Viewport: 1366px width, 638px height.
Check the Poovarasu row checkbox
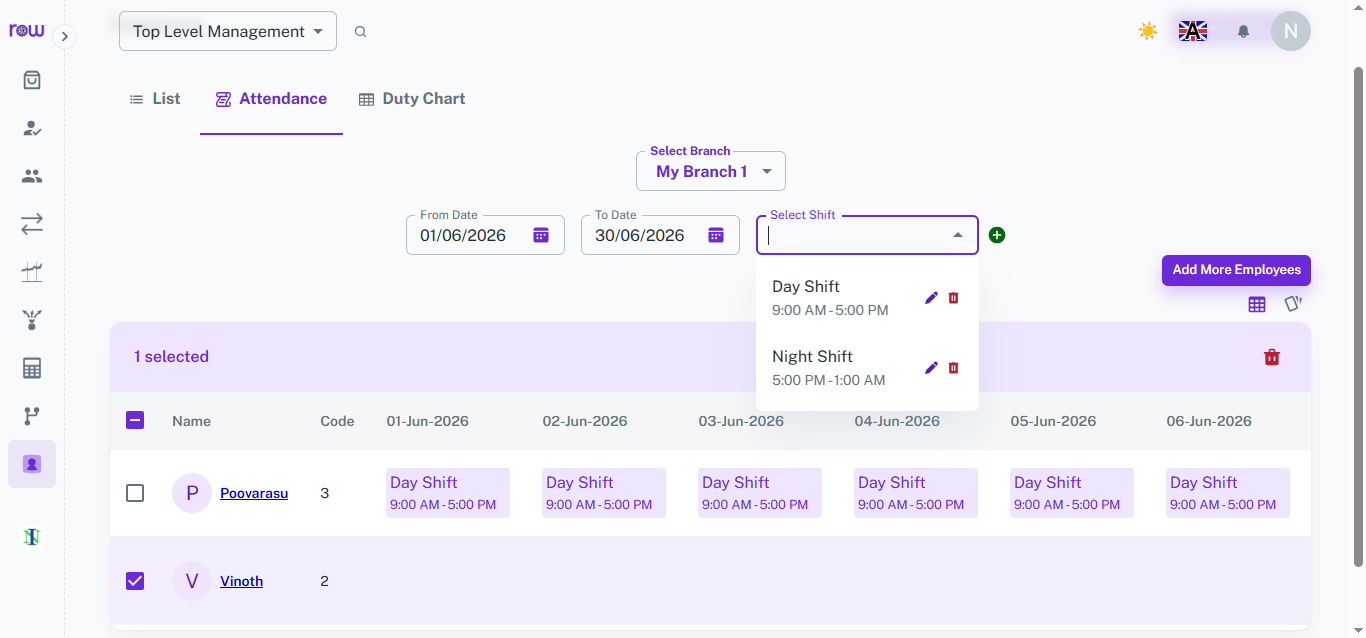click(135, 493)
